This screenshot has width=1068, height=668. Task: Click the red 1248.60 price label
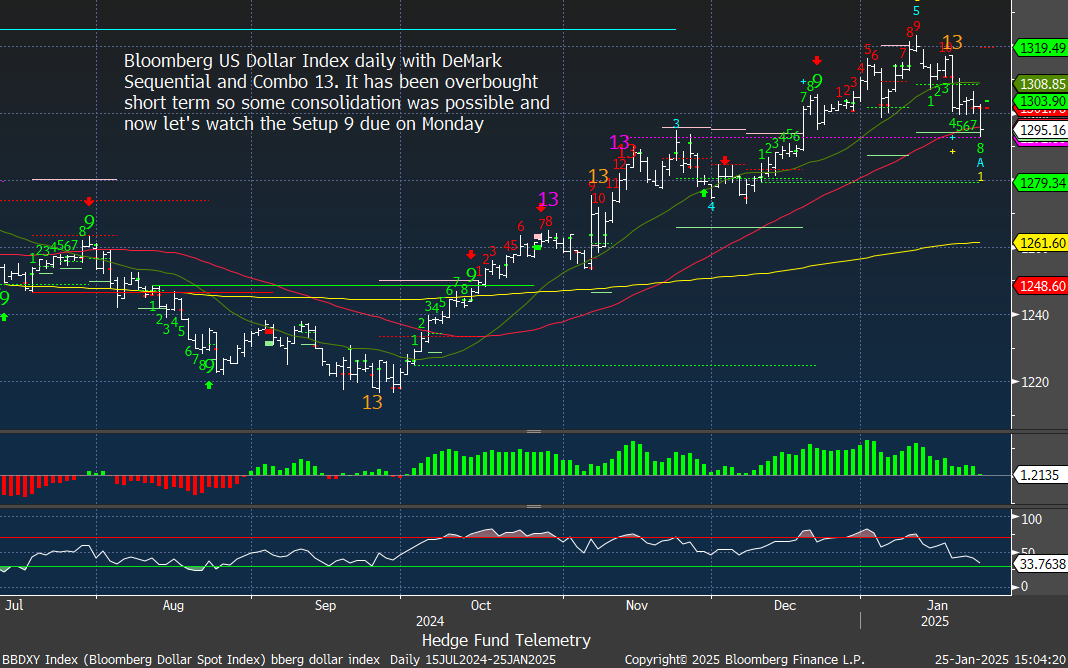coord(1041,286)
